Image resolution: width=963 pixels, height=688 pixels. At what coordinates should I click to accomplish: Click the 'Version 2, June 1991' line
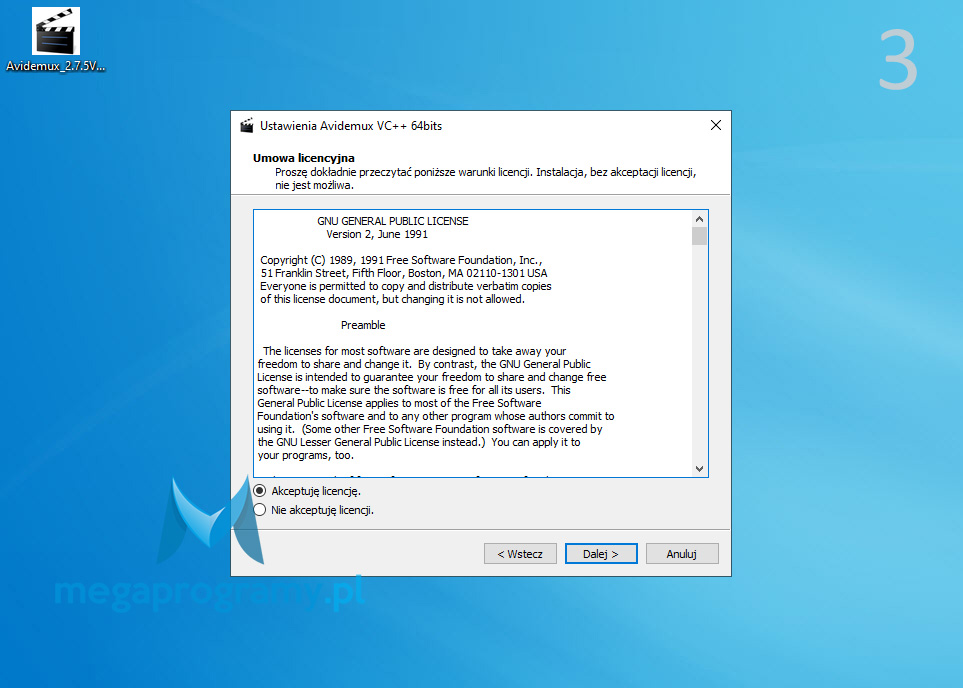pyautogui.click(x=377, y=234)
